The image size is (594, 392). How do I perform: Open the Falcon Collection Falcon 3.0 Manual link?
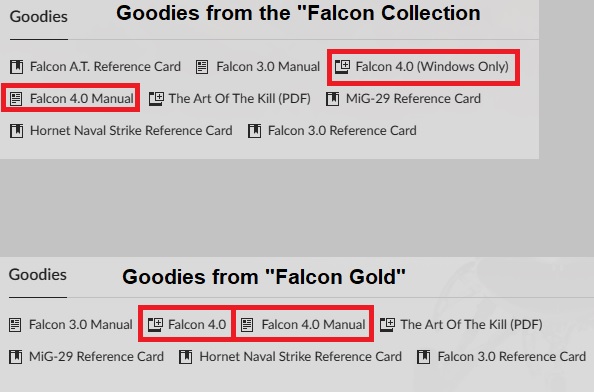click(x=268, y=67)
